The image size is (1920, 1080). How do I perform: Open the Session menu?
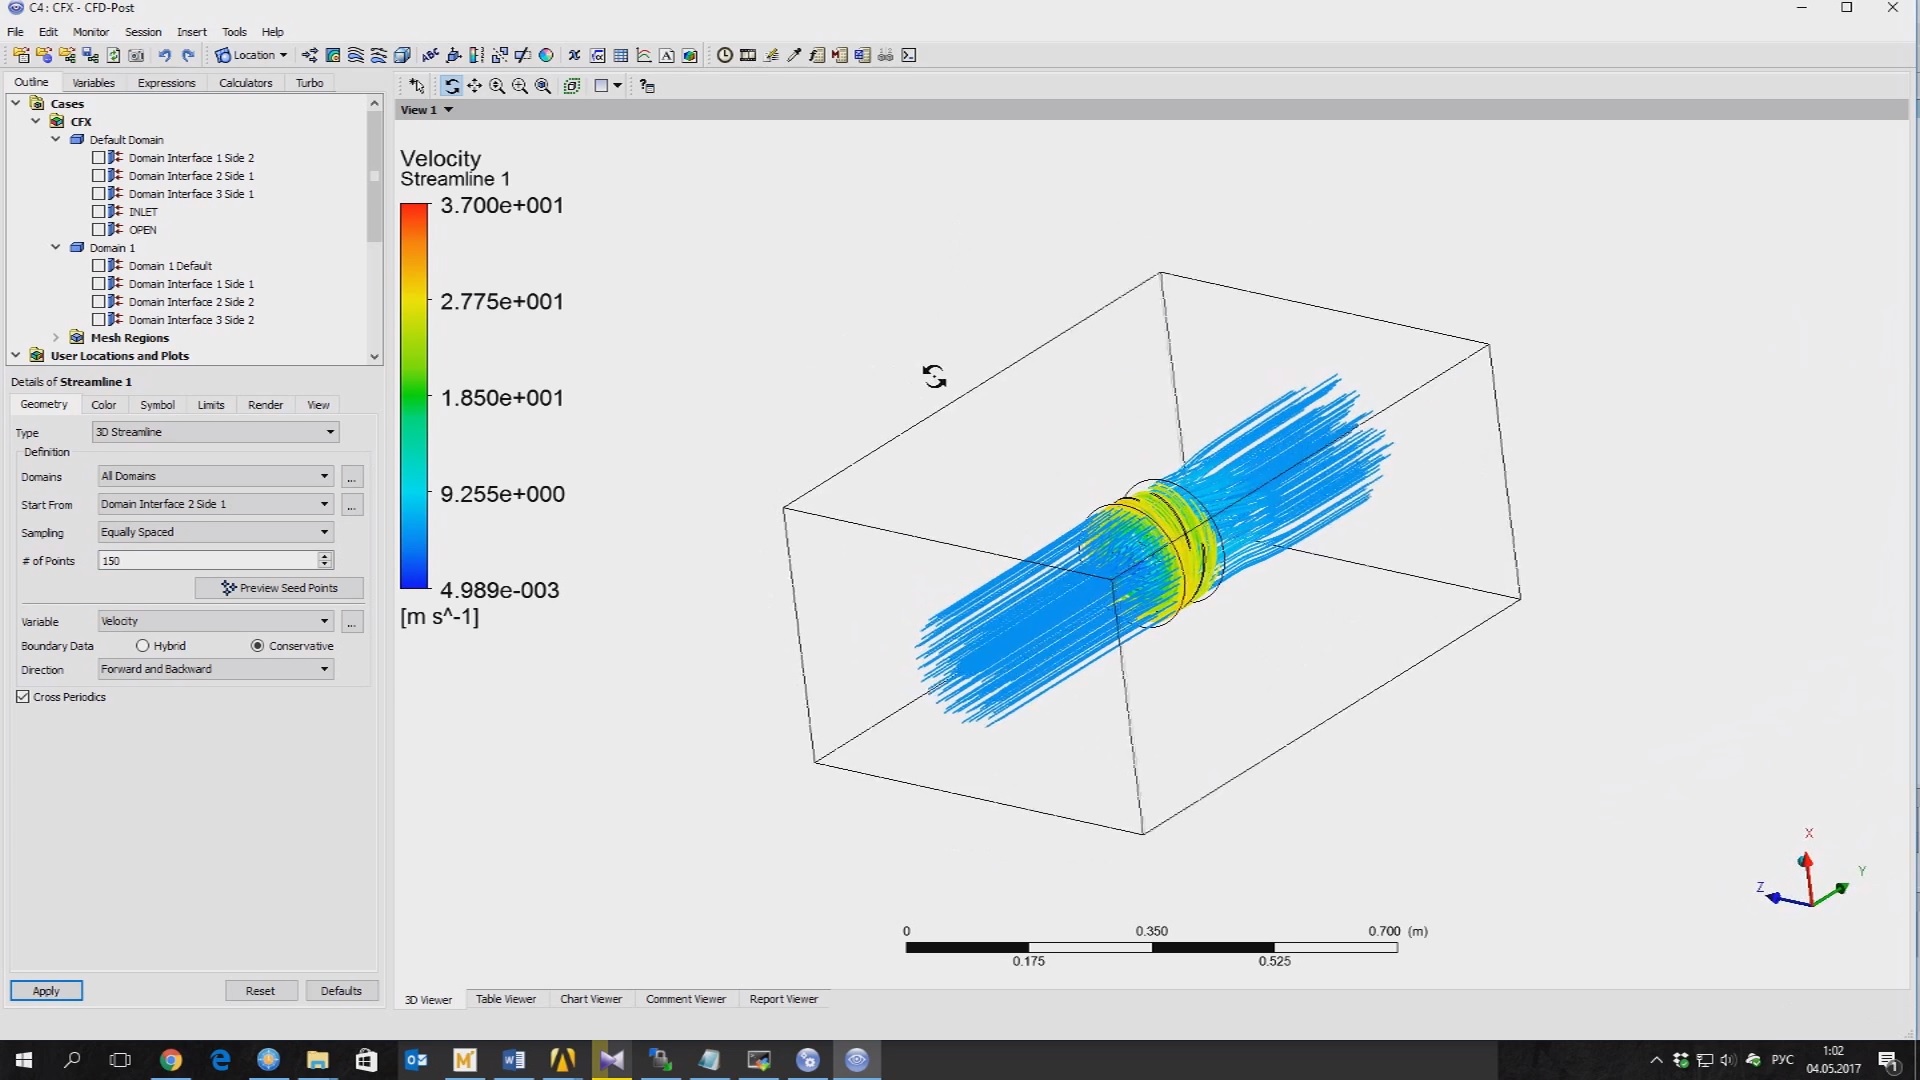[143, 32]
